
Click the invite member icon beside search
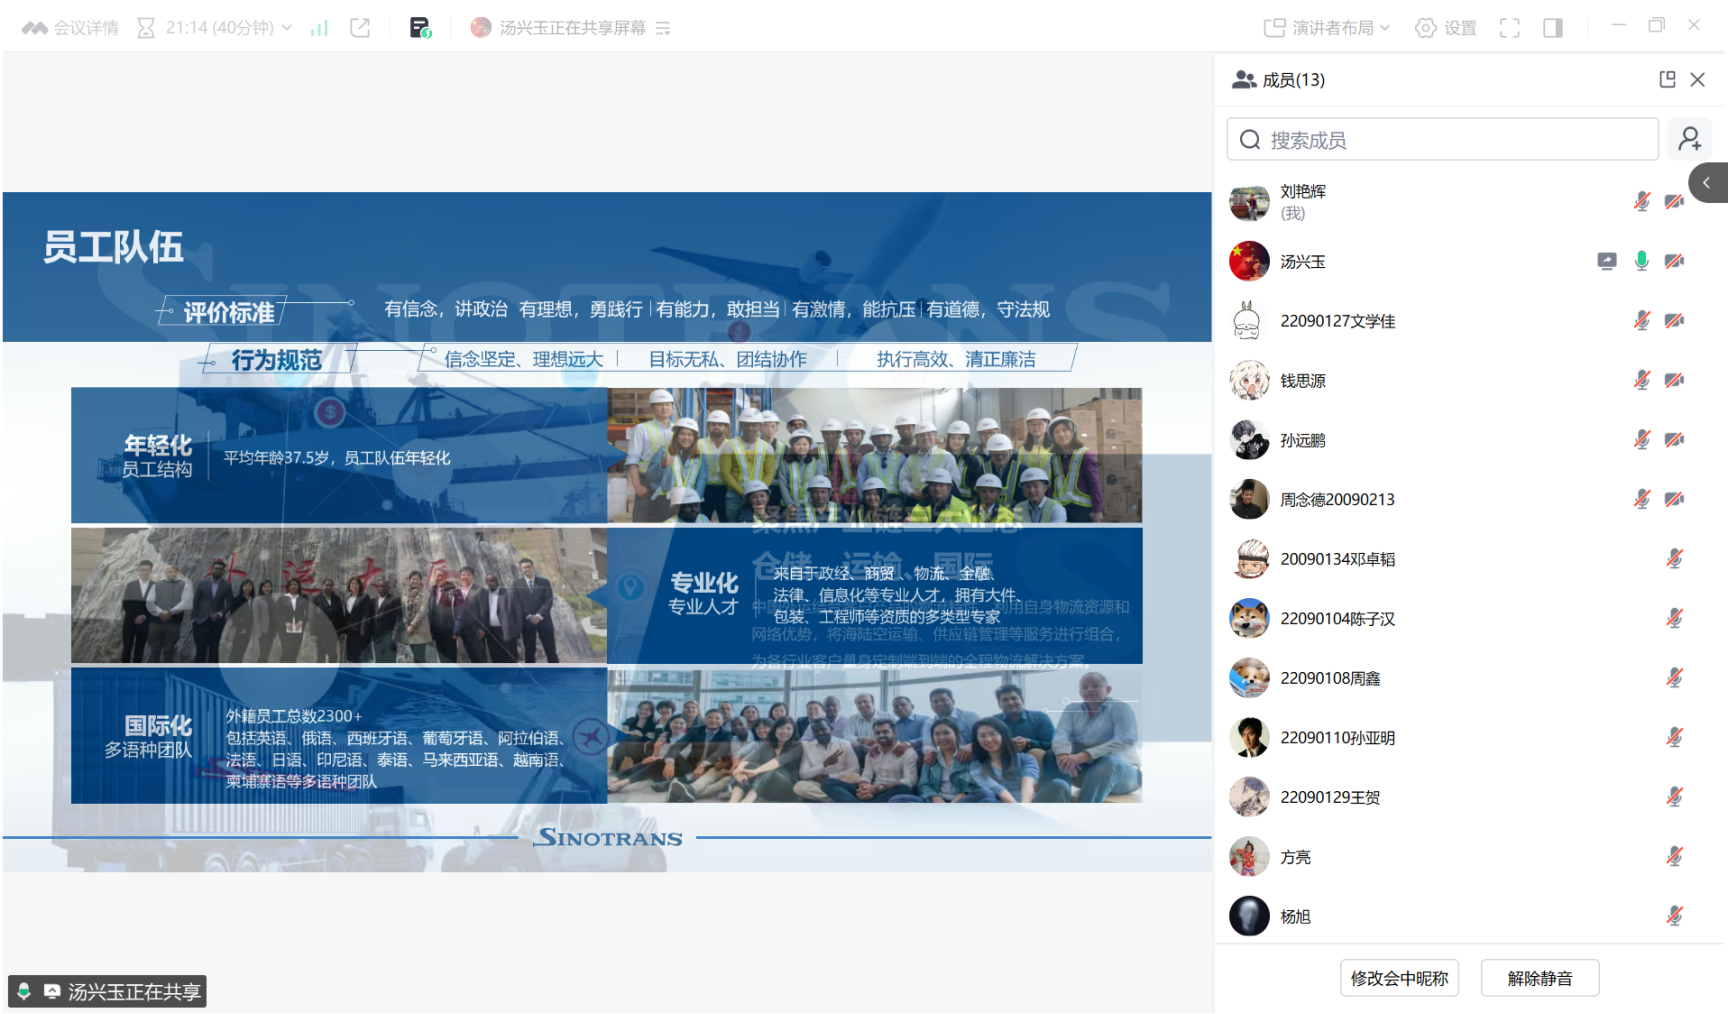point(1690,139)
